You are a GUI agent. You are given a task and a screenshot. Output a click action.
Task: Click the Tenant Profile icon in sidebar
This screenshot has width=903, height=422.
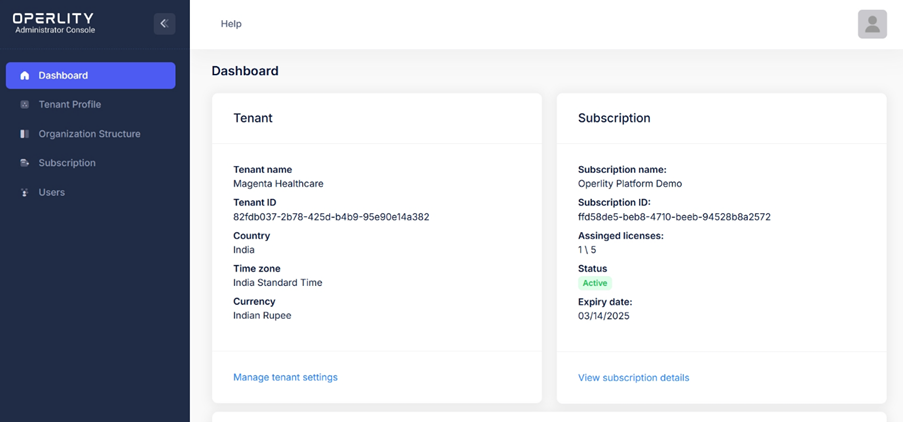point(25,105)
